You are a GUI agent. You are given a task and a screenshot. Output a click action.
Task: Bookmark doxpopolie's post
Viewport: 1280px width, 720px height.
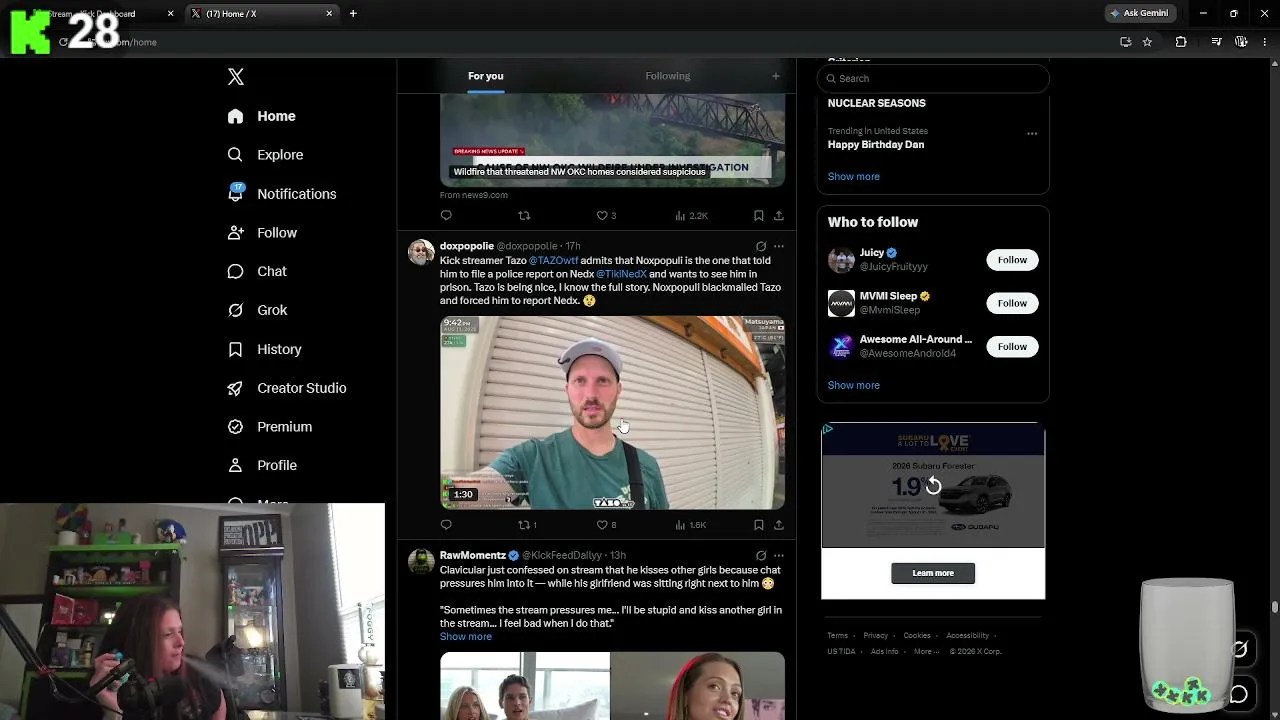[759, 524]
